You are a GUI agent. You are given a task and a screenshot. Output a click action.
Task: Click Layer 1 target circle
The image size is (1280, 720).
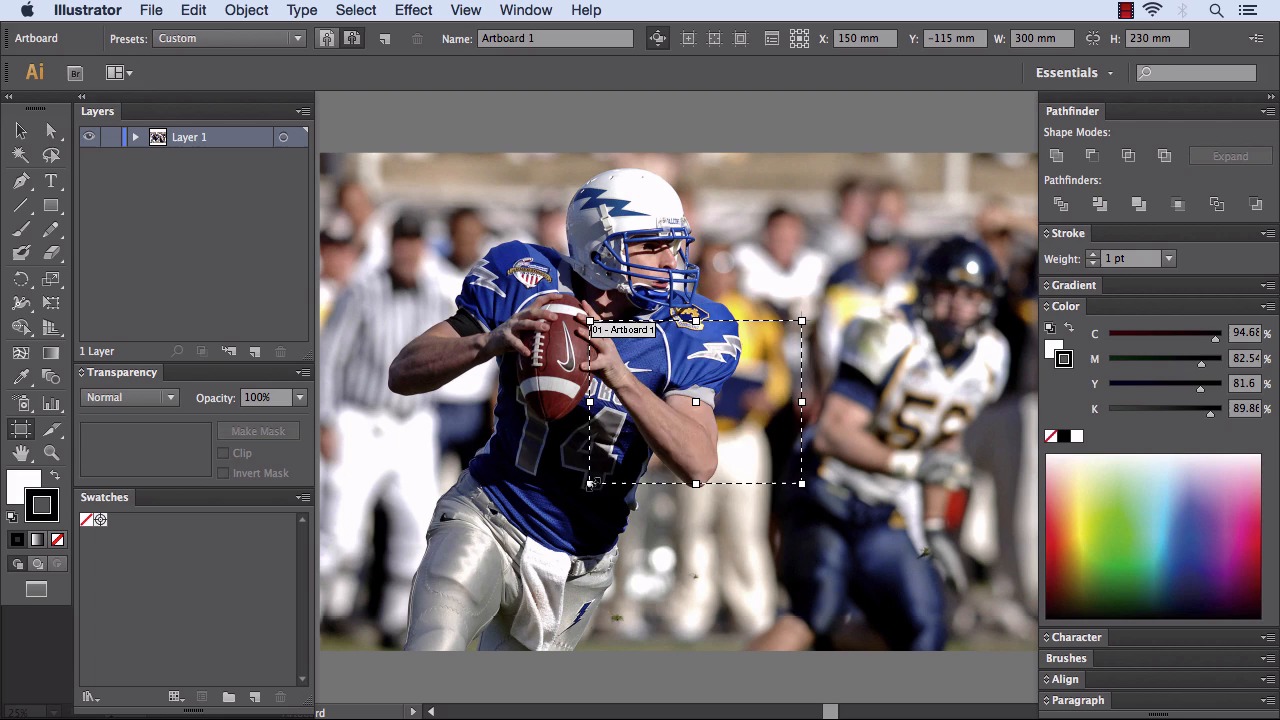[283, 137]
